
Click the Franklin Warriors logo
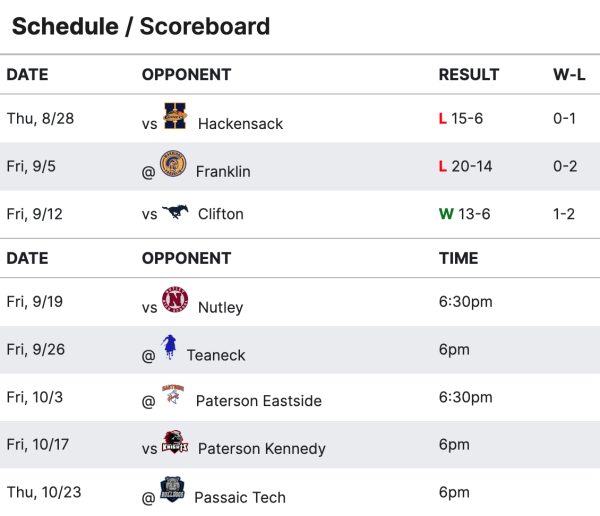[173, 163]
